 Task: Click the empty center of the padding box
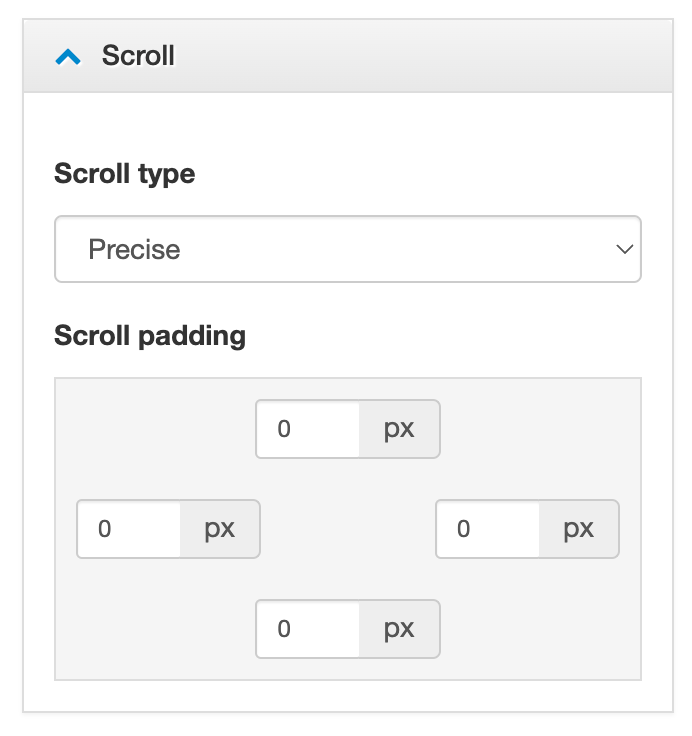click(x=348, y=529)
